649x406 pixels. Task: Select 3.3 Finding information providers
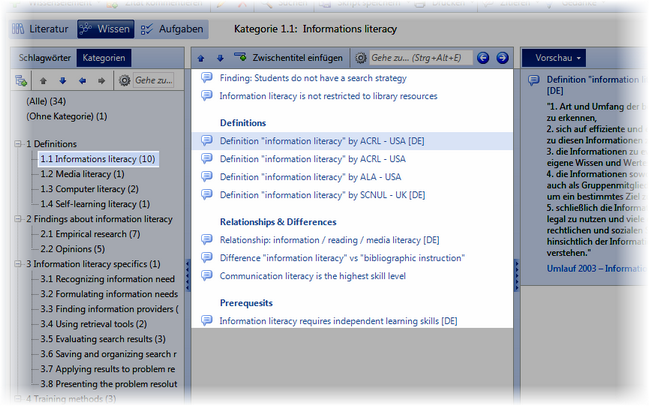click(109, 309)
